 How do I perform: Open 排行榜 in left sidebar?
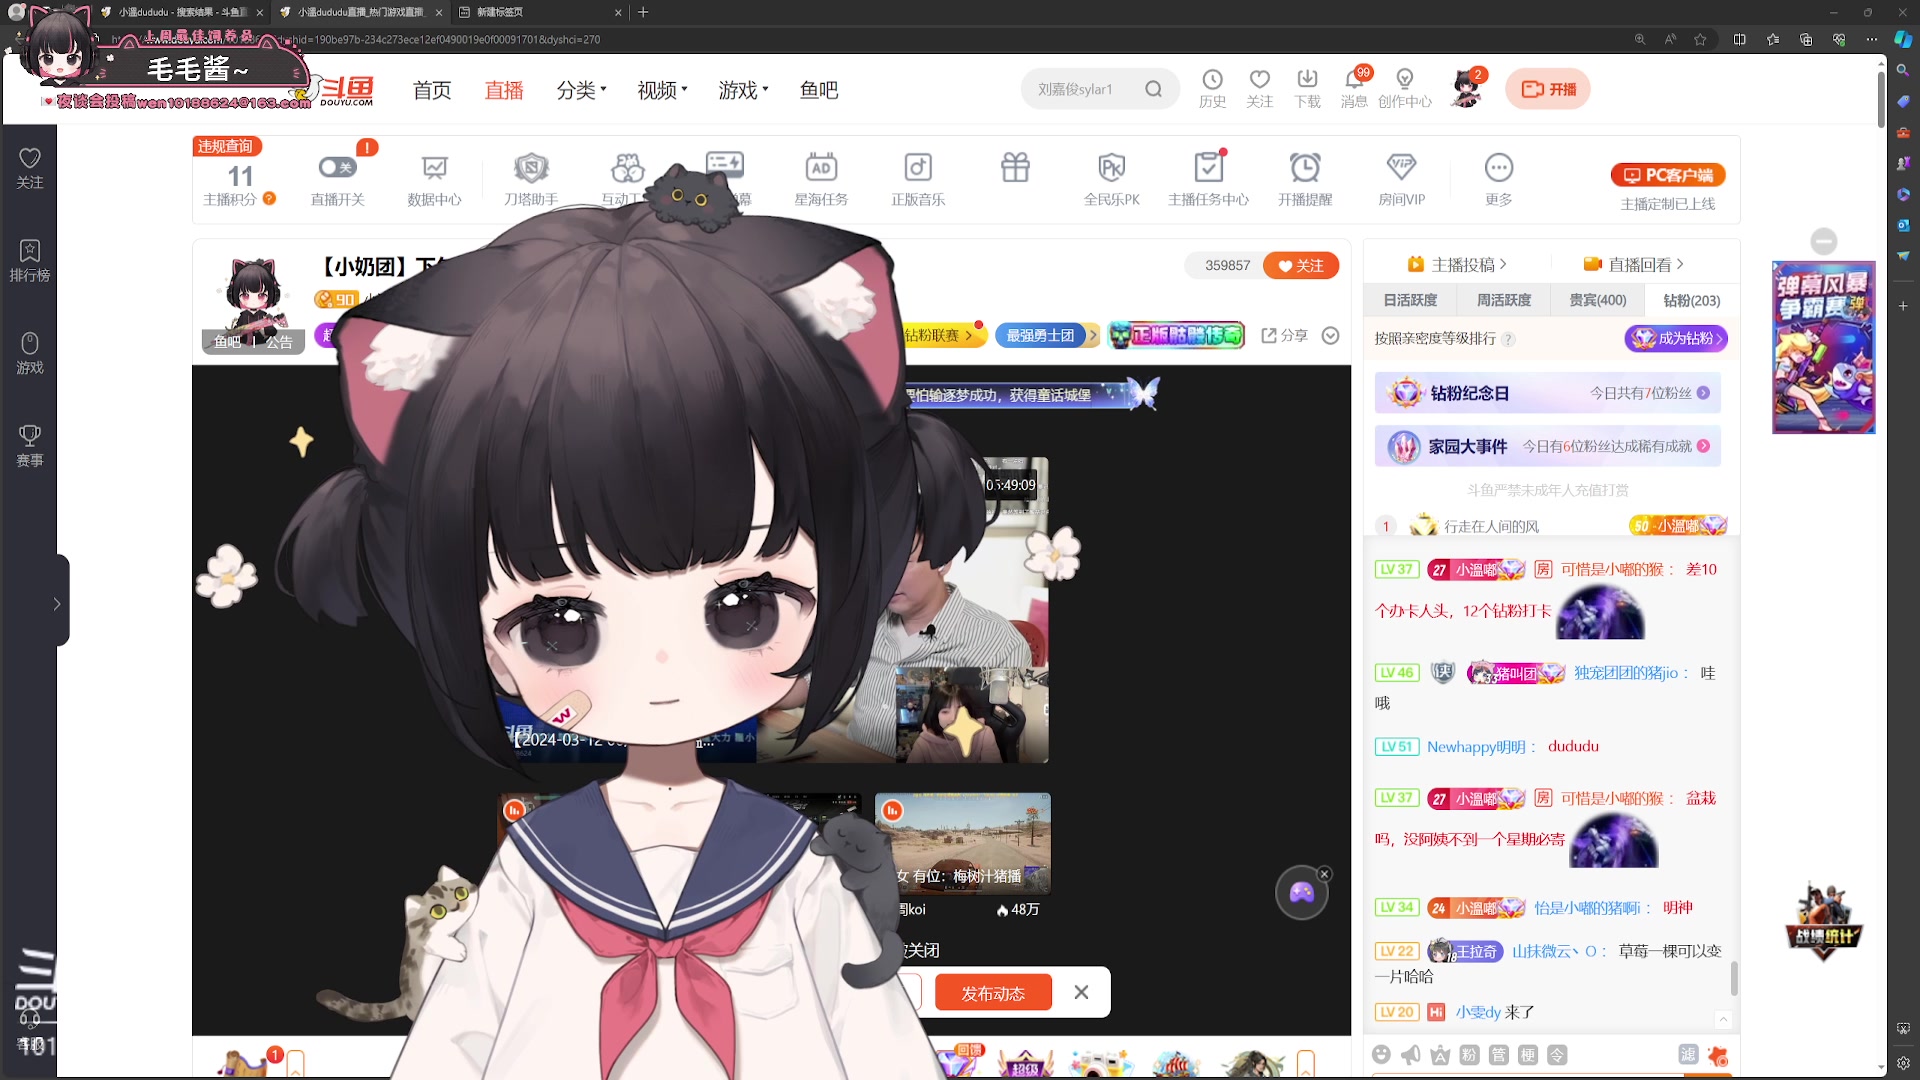coord(30,259)
